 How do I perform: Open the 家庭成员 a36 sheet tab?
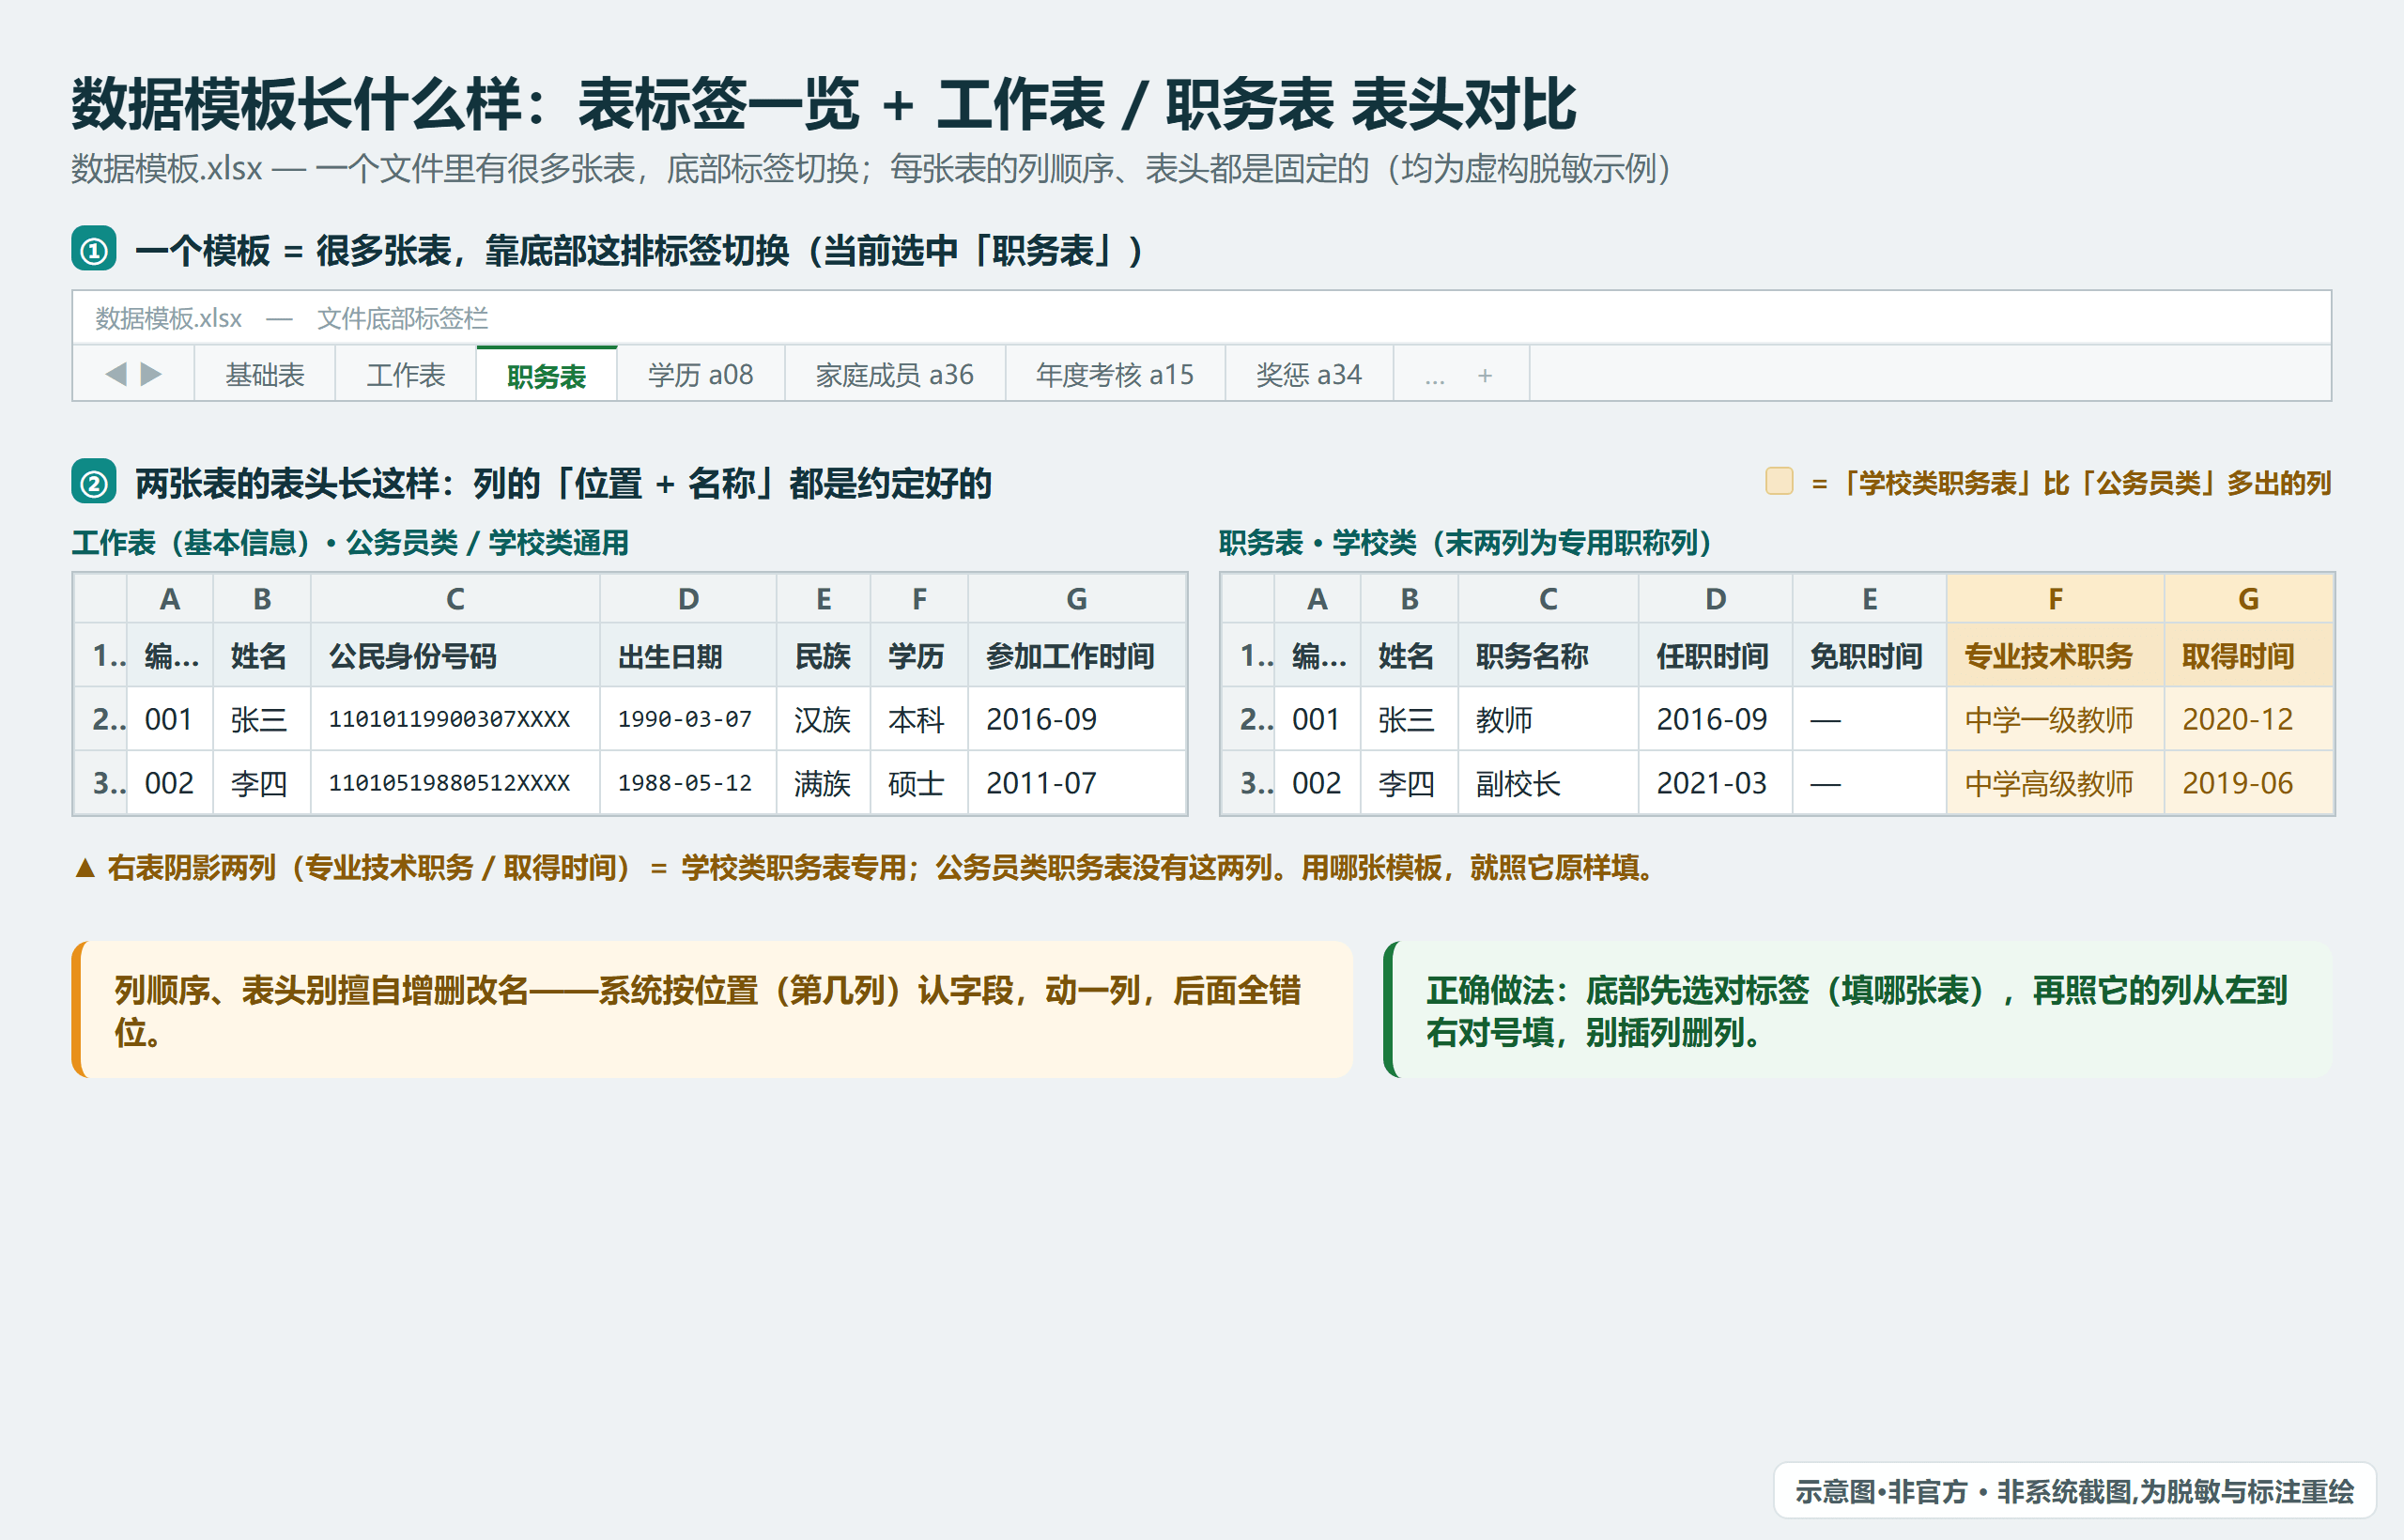pos(895,375)
